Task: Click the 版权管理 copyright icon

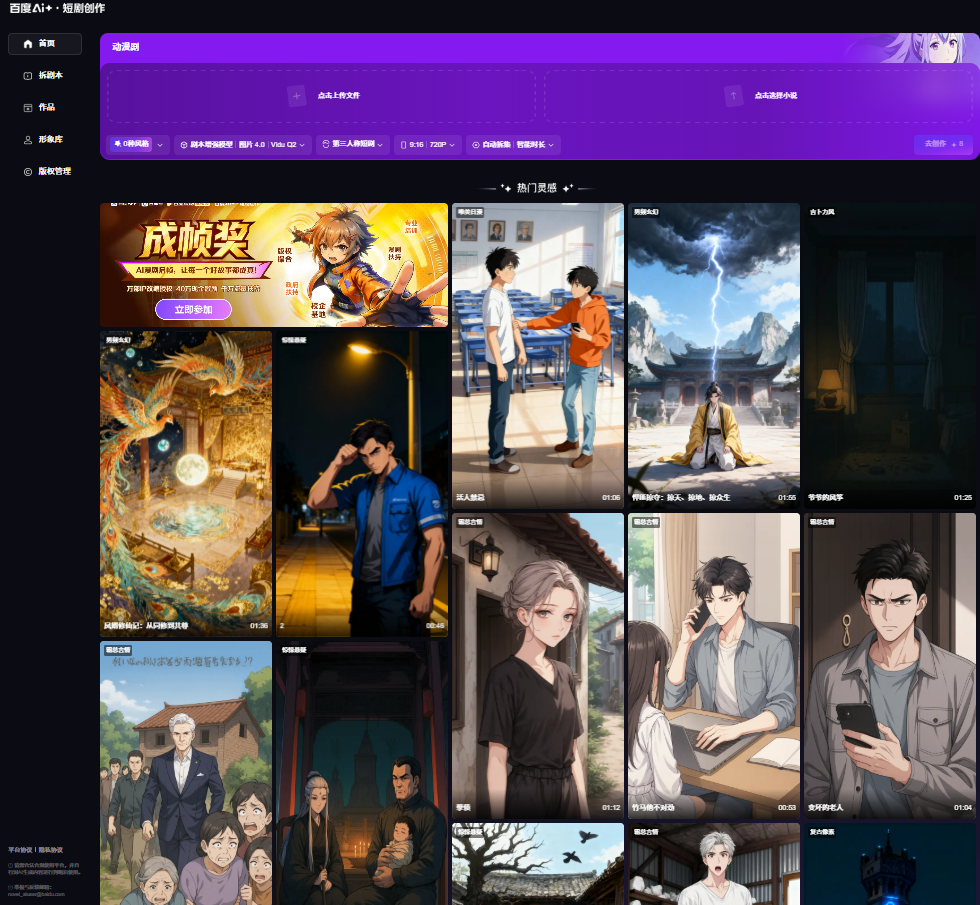Action: click(28, 172)
